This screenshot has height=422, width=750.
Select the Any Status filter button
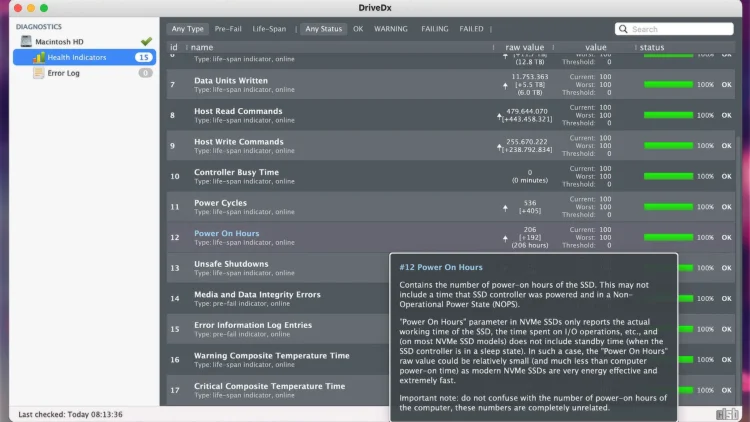tap(323, 29)
